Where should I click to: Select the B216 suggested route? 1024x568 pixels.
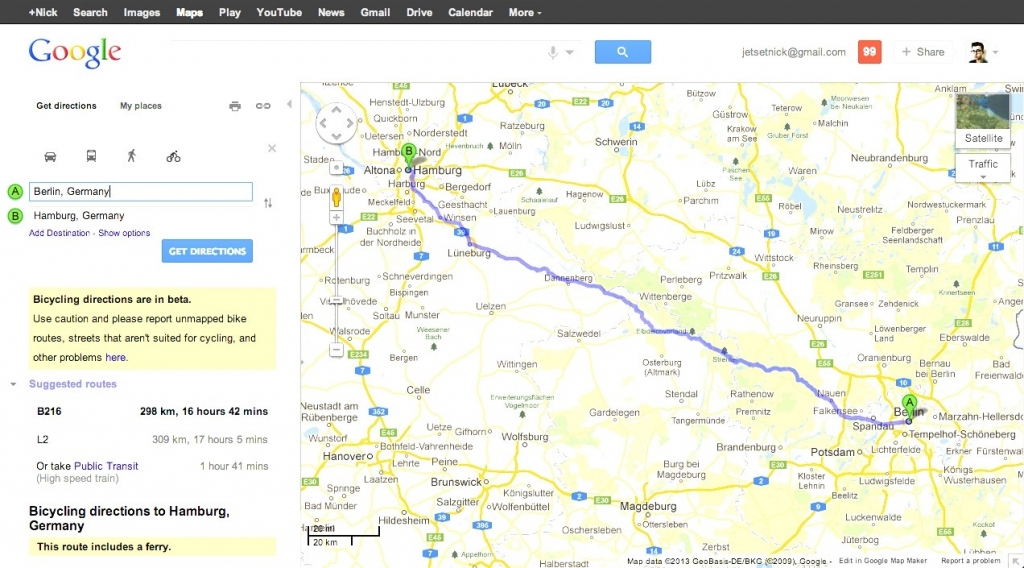(150, 411)
